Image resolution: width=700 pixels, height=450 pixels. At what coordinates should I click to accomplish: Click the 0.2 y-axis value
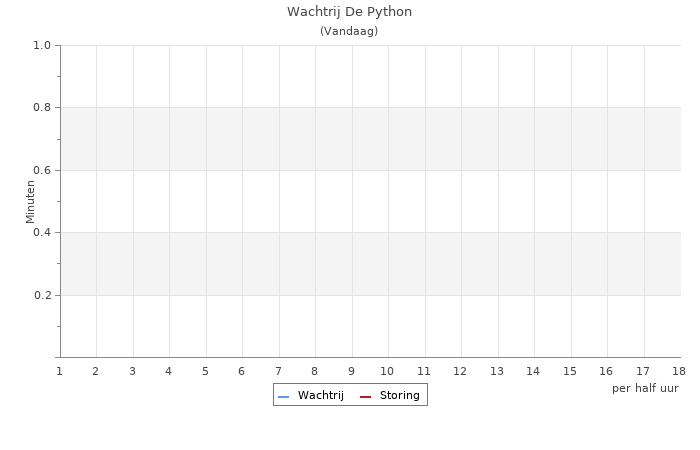[41, 295]
